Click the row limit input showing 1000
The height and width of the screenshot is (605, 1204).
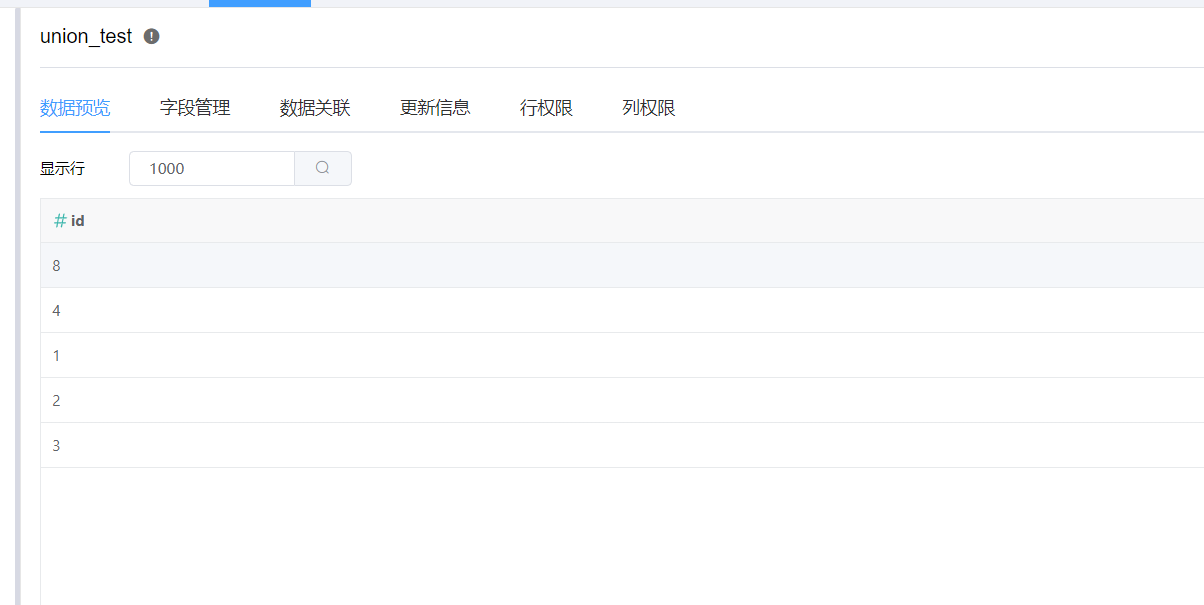coord(211,168)
